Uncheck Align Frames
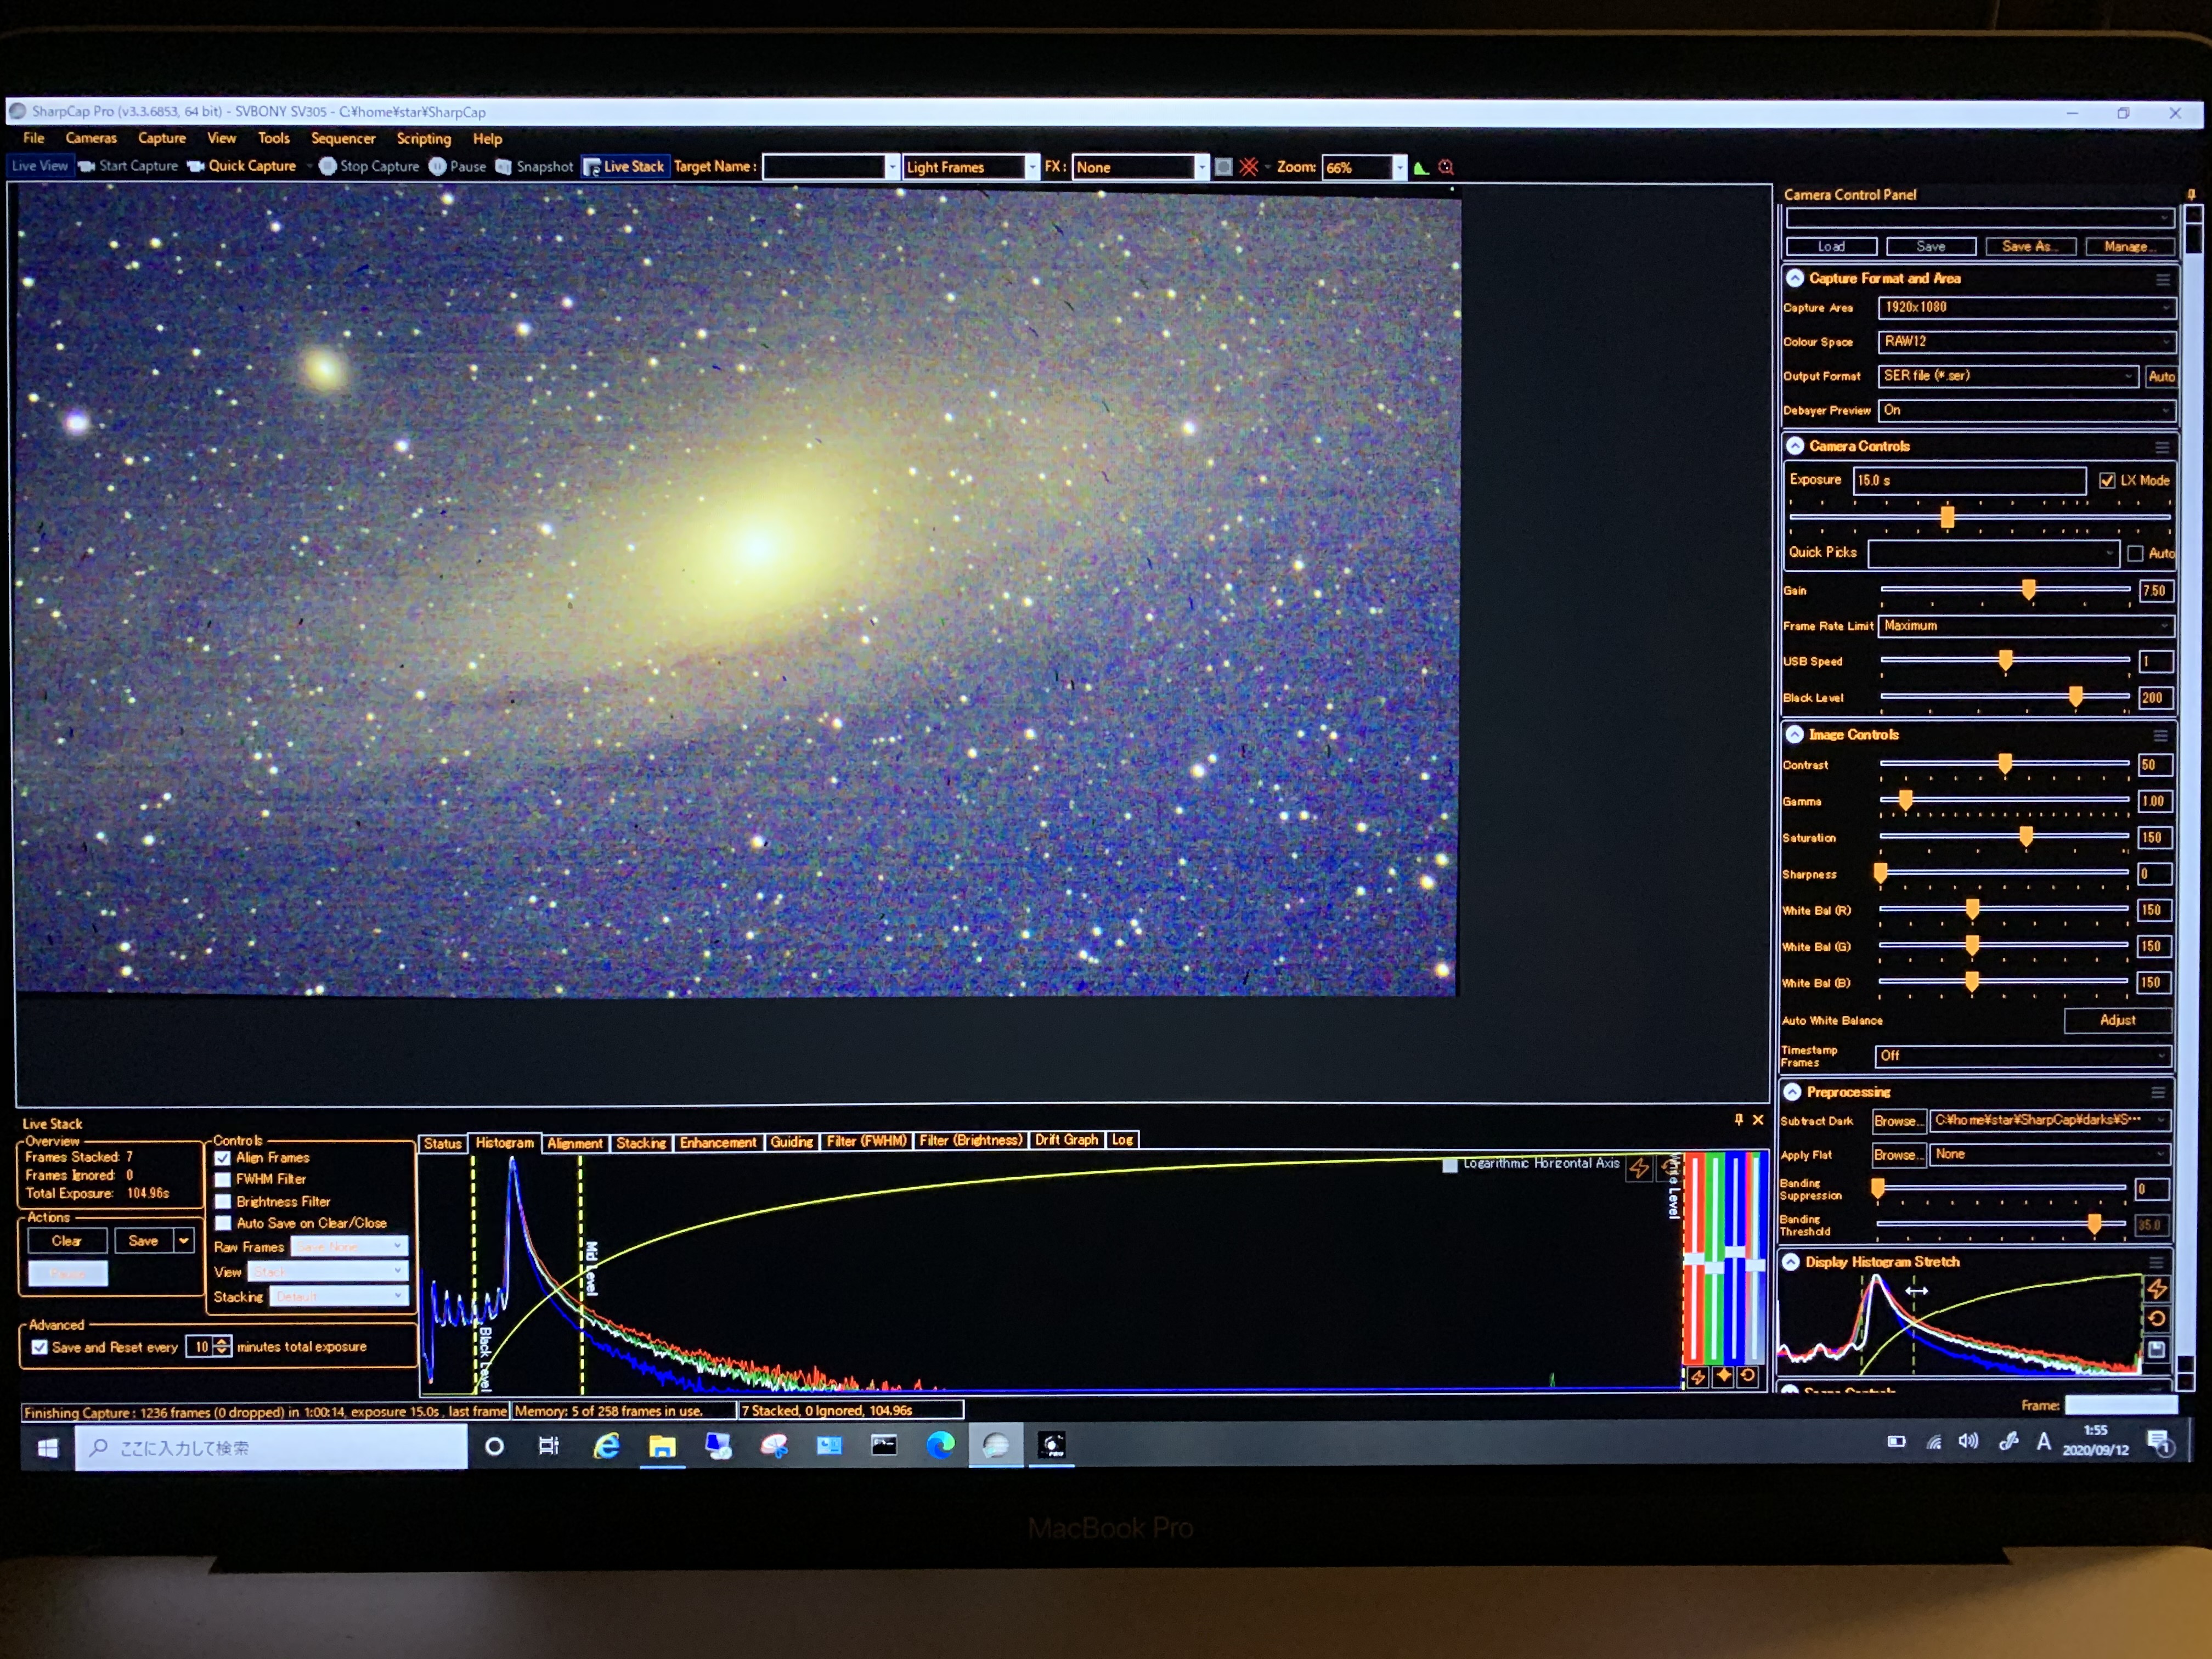The image size is (2212, 1659). pyautogui.click(x=223, y=1158)
